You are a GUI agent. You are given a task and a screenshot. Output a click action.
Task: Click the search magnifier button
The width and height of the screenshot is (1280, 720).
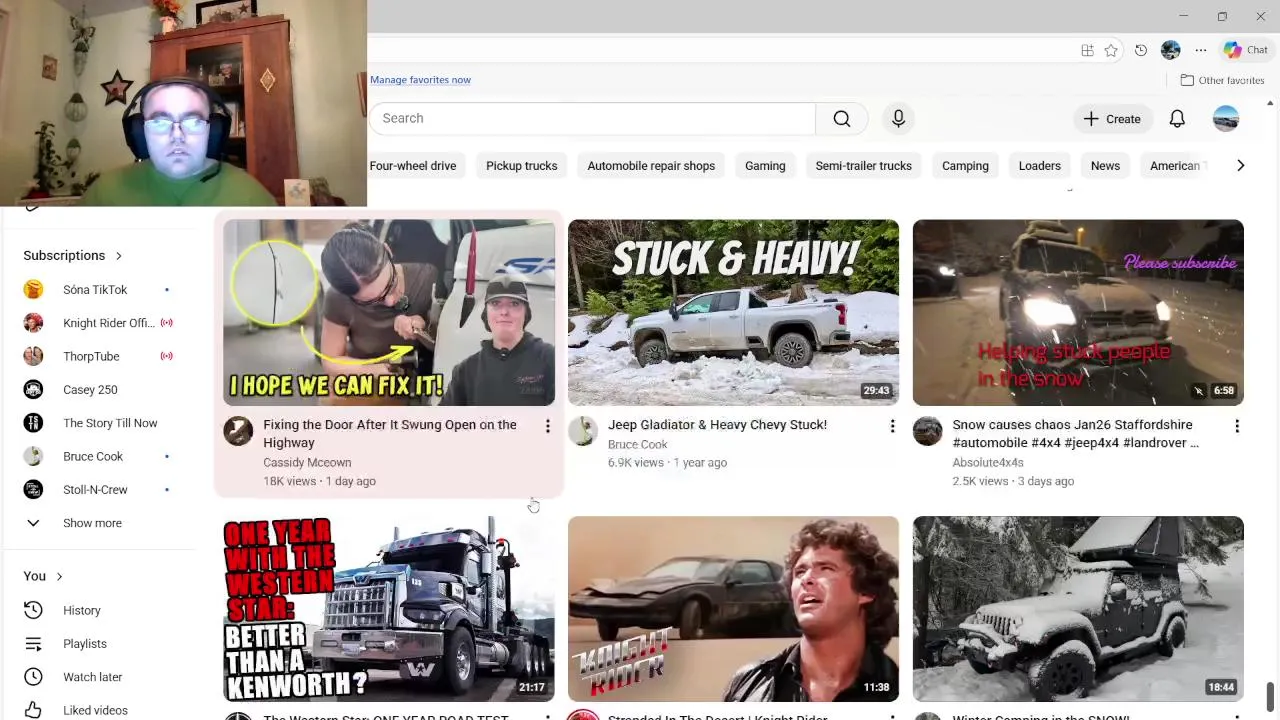842,118
